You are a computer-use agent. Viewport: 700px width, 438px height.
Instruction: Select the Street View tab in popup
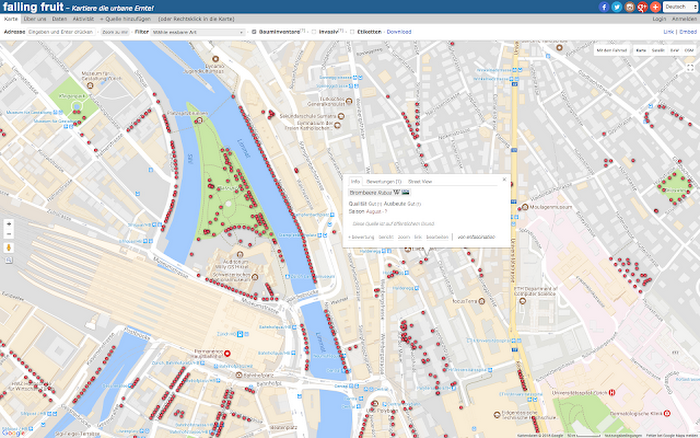pos(420,182)
